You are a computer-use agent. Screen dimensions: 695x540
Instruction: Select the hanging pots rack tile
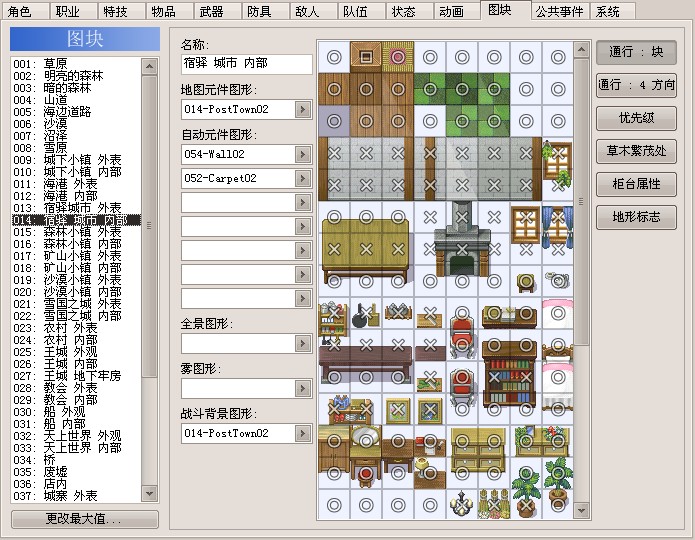[398, 312]
